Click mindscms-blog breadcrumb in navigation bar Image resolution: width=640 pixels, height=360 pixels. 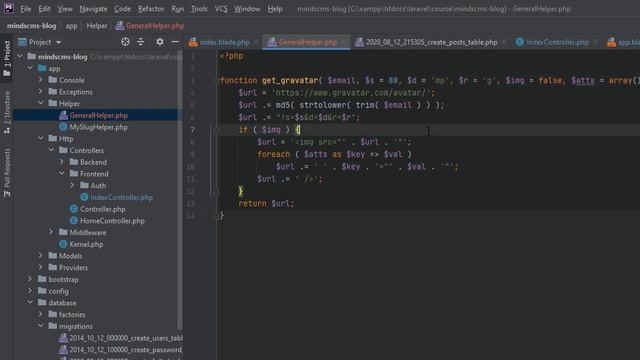pos(31,26)
